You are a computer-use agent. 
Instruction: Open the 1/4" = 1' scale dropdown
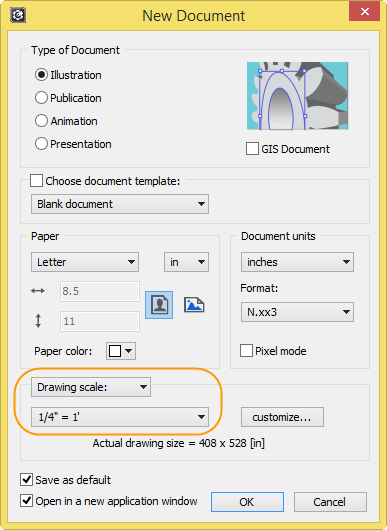coord(120,417)
